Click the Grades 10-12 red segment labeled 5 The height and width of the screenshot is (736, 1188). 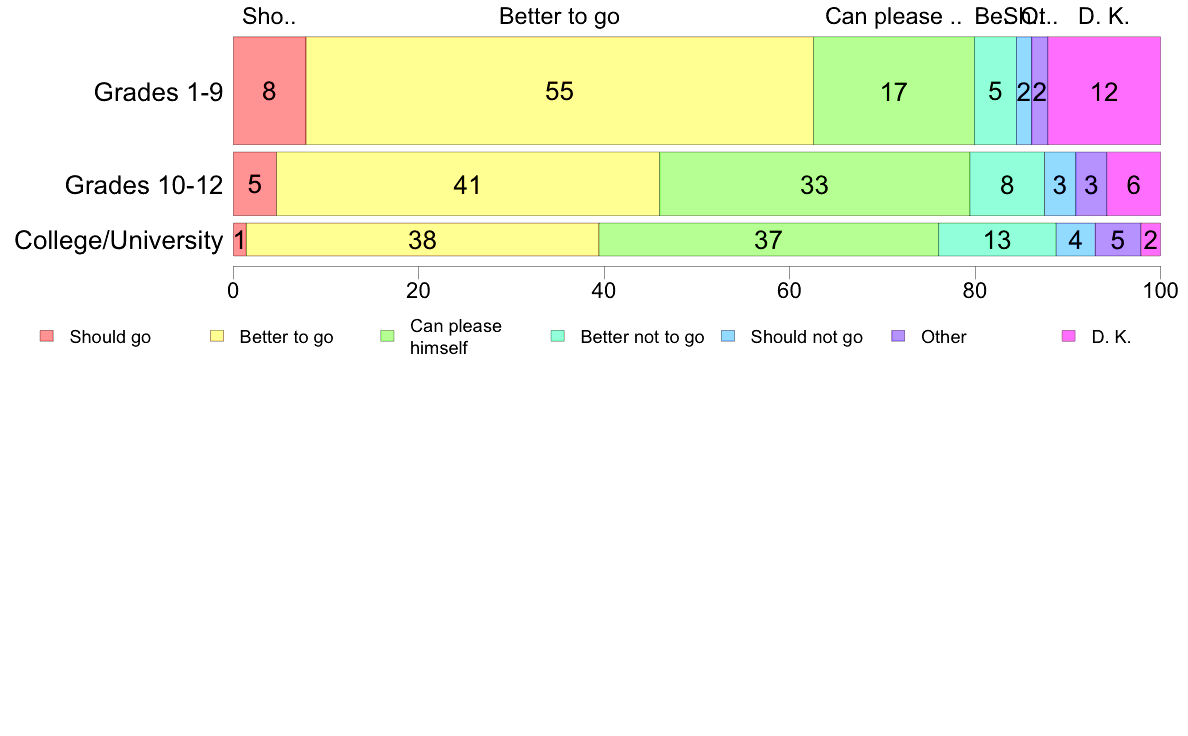(255, 183)
